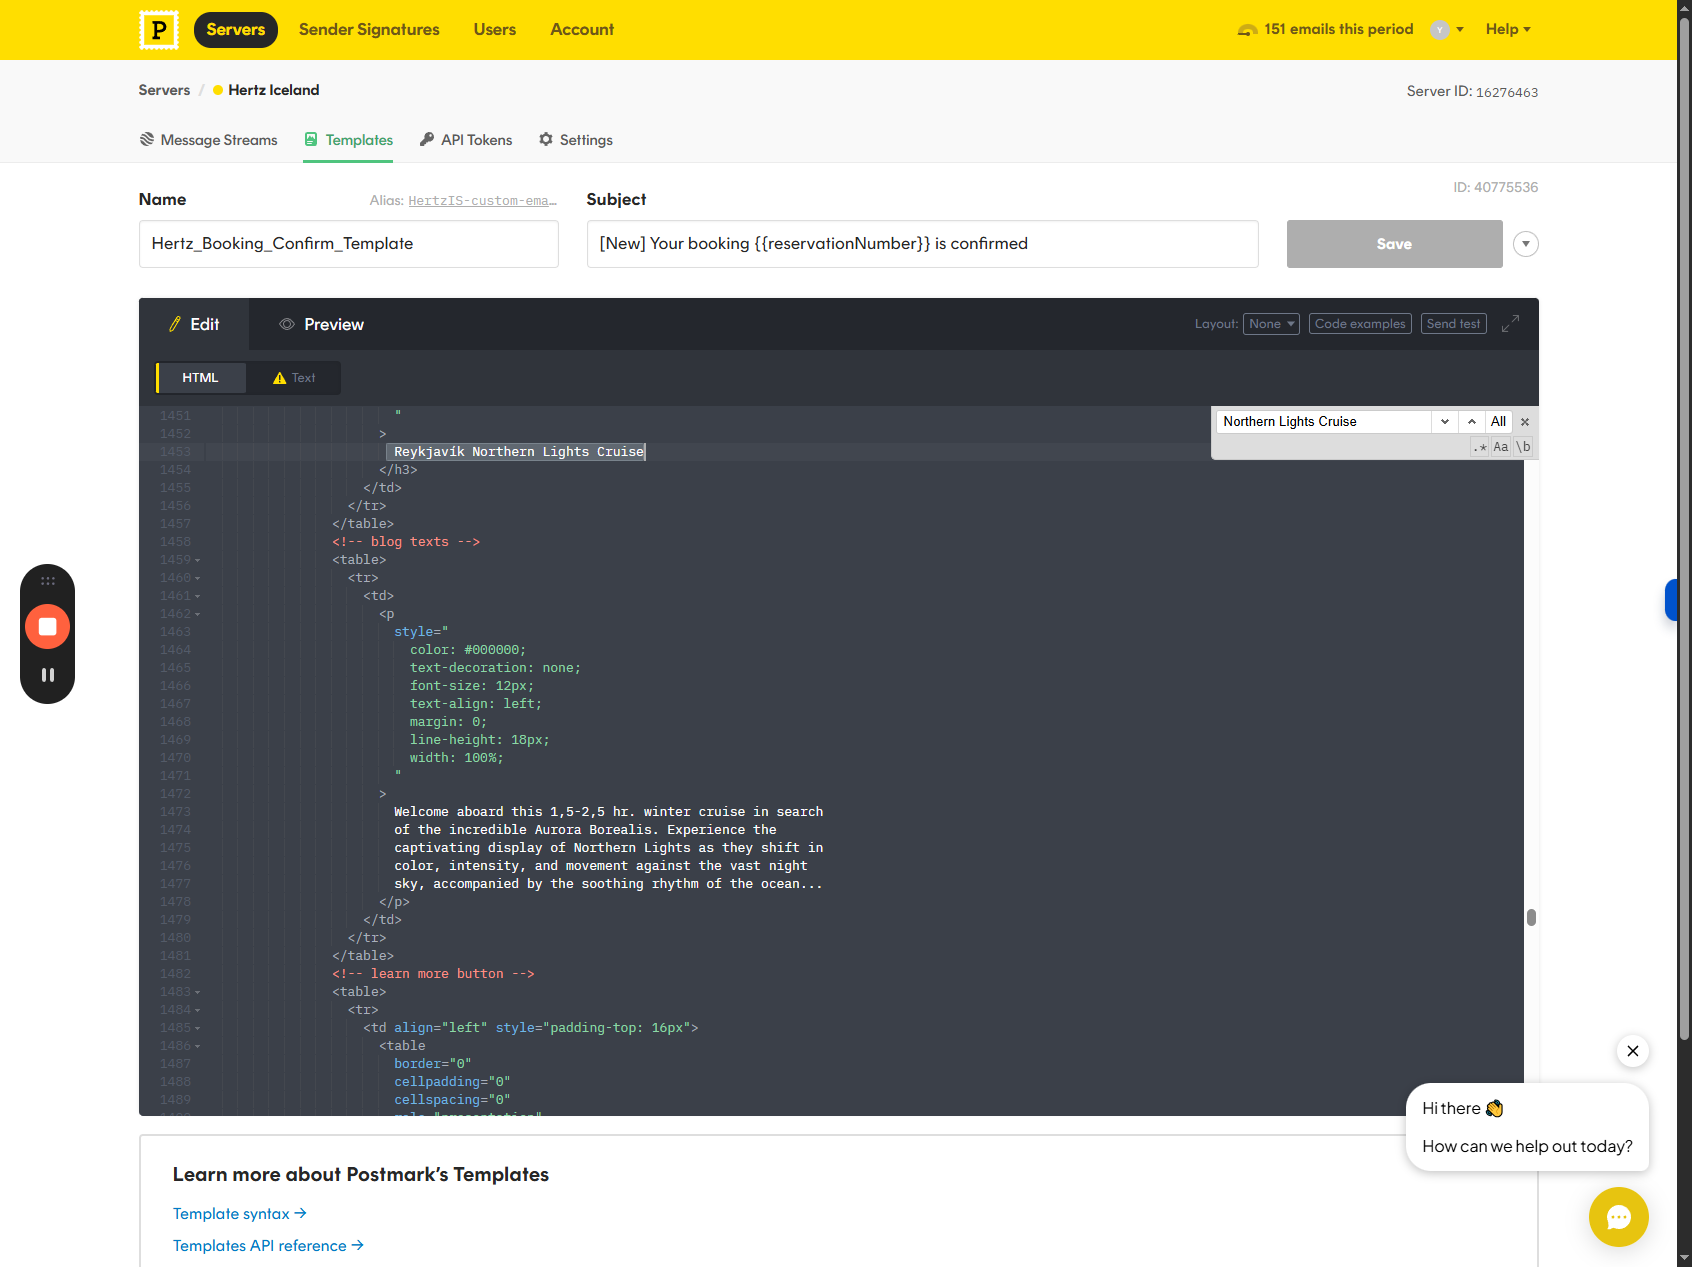1692x1267 pixels.
Task: Click the Send test button
Action: click(x=1454, y=324)
